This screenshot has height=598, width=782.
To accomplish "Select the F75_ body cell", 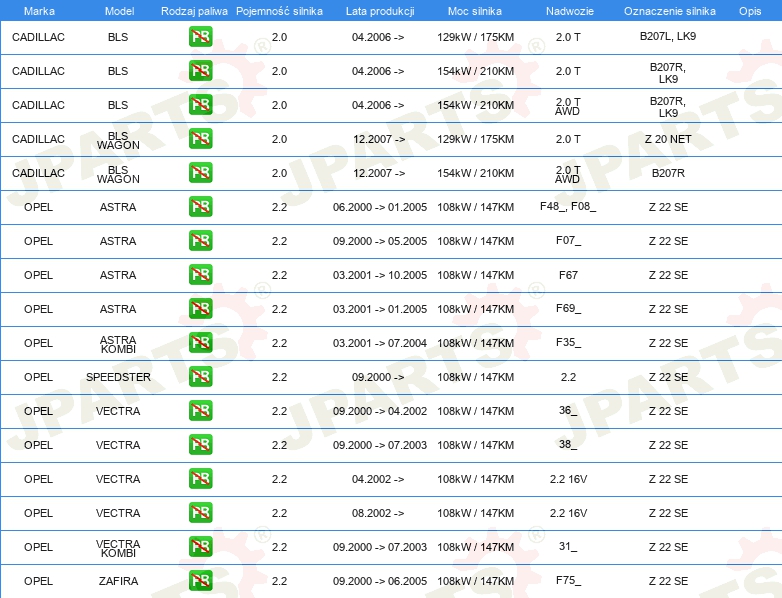I will [568, 580].
